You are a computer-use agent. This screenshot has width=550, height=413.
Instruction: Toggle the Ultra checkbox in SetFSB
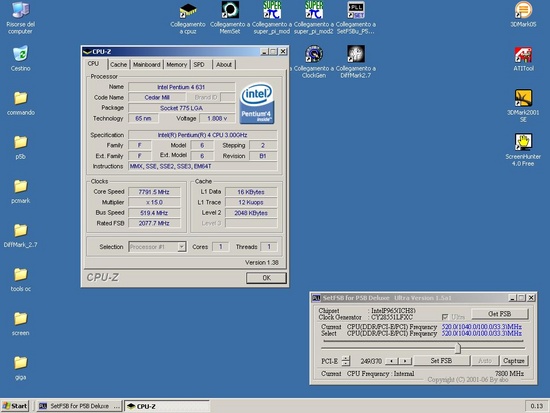pyautogui.click(x=445, y=317)
